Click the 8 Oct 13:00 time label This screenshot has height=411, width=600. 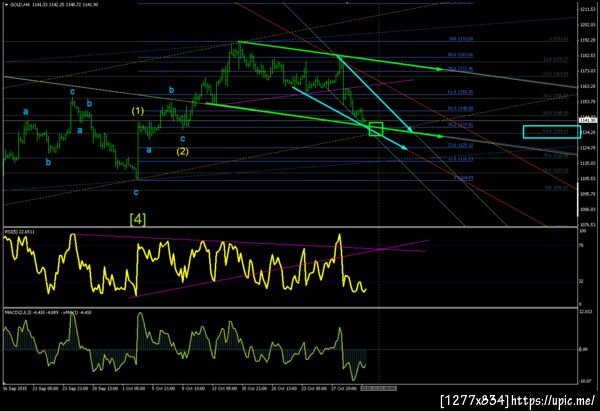pos(193,388)
